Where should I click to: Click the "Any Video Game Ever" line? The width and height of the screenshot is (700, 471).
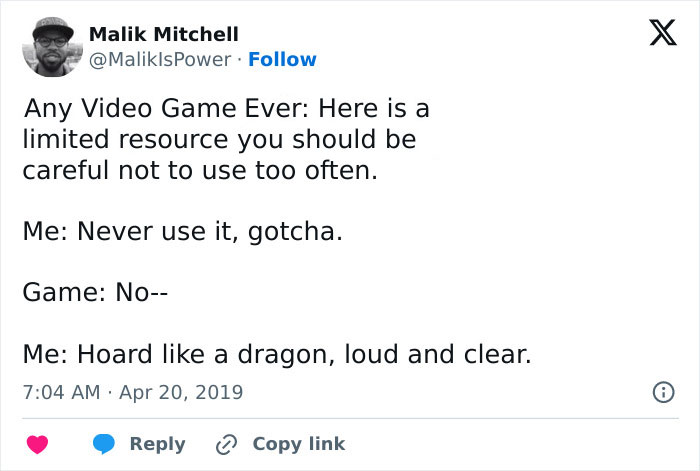(226, 107)
